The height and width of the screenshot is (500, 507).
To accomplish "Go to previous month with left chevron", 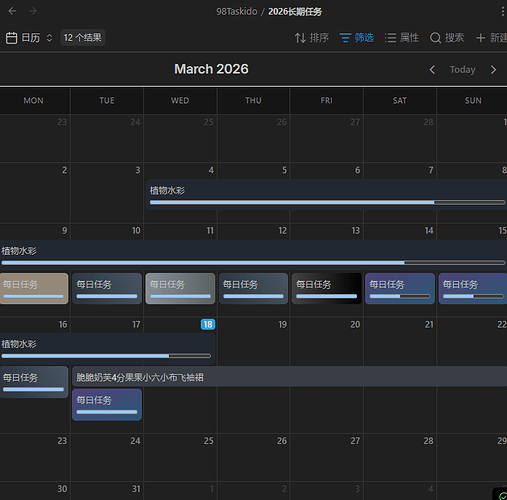I will [432, 70].
